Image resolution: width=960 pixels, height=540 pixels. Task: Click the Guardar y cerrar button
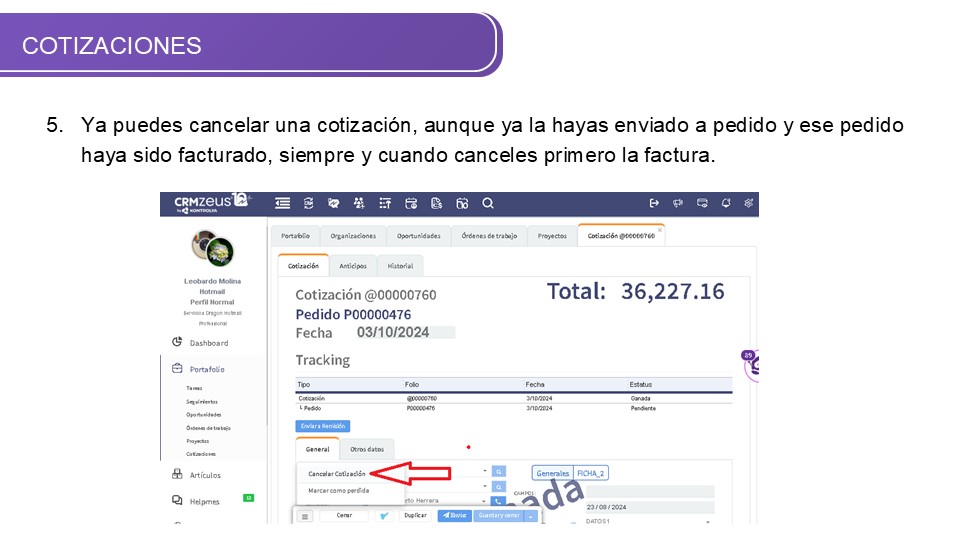[499, 516]
